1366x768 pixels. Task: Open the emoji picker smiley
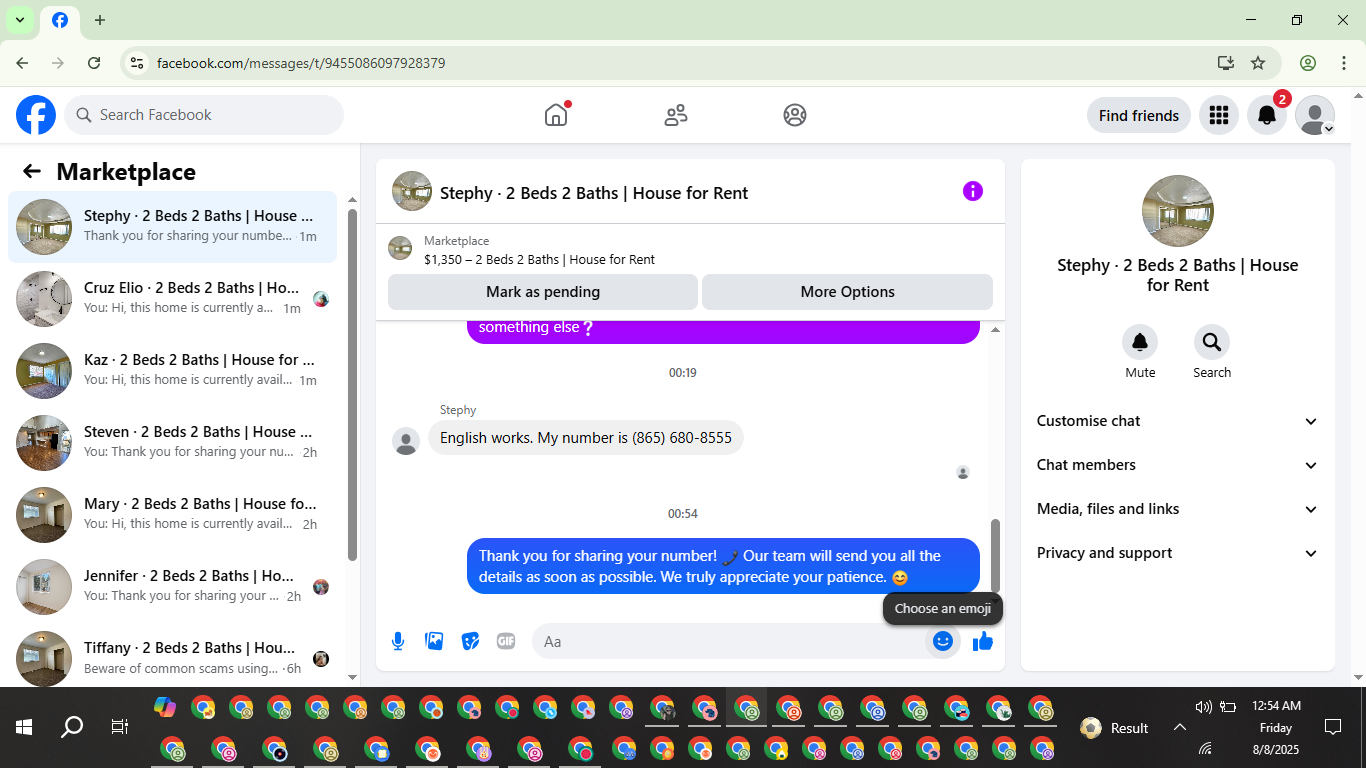(x=942, y=641)
